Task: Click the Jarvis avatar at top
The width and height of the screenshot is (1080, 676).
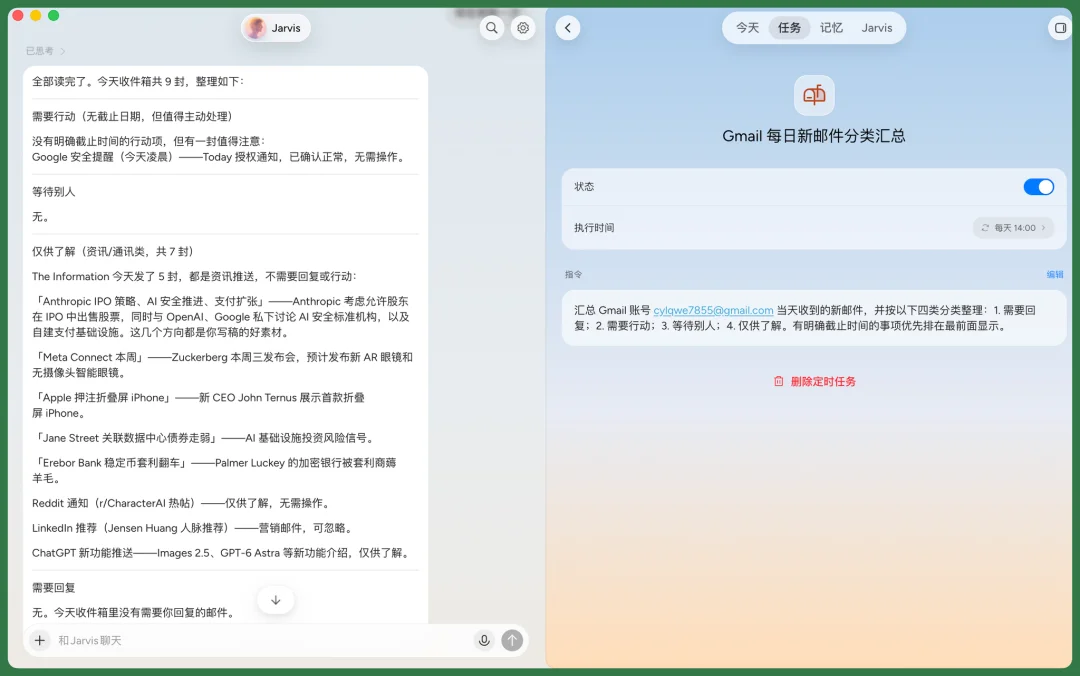Action: (x=256, y=28)
